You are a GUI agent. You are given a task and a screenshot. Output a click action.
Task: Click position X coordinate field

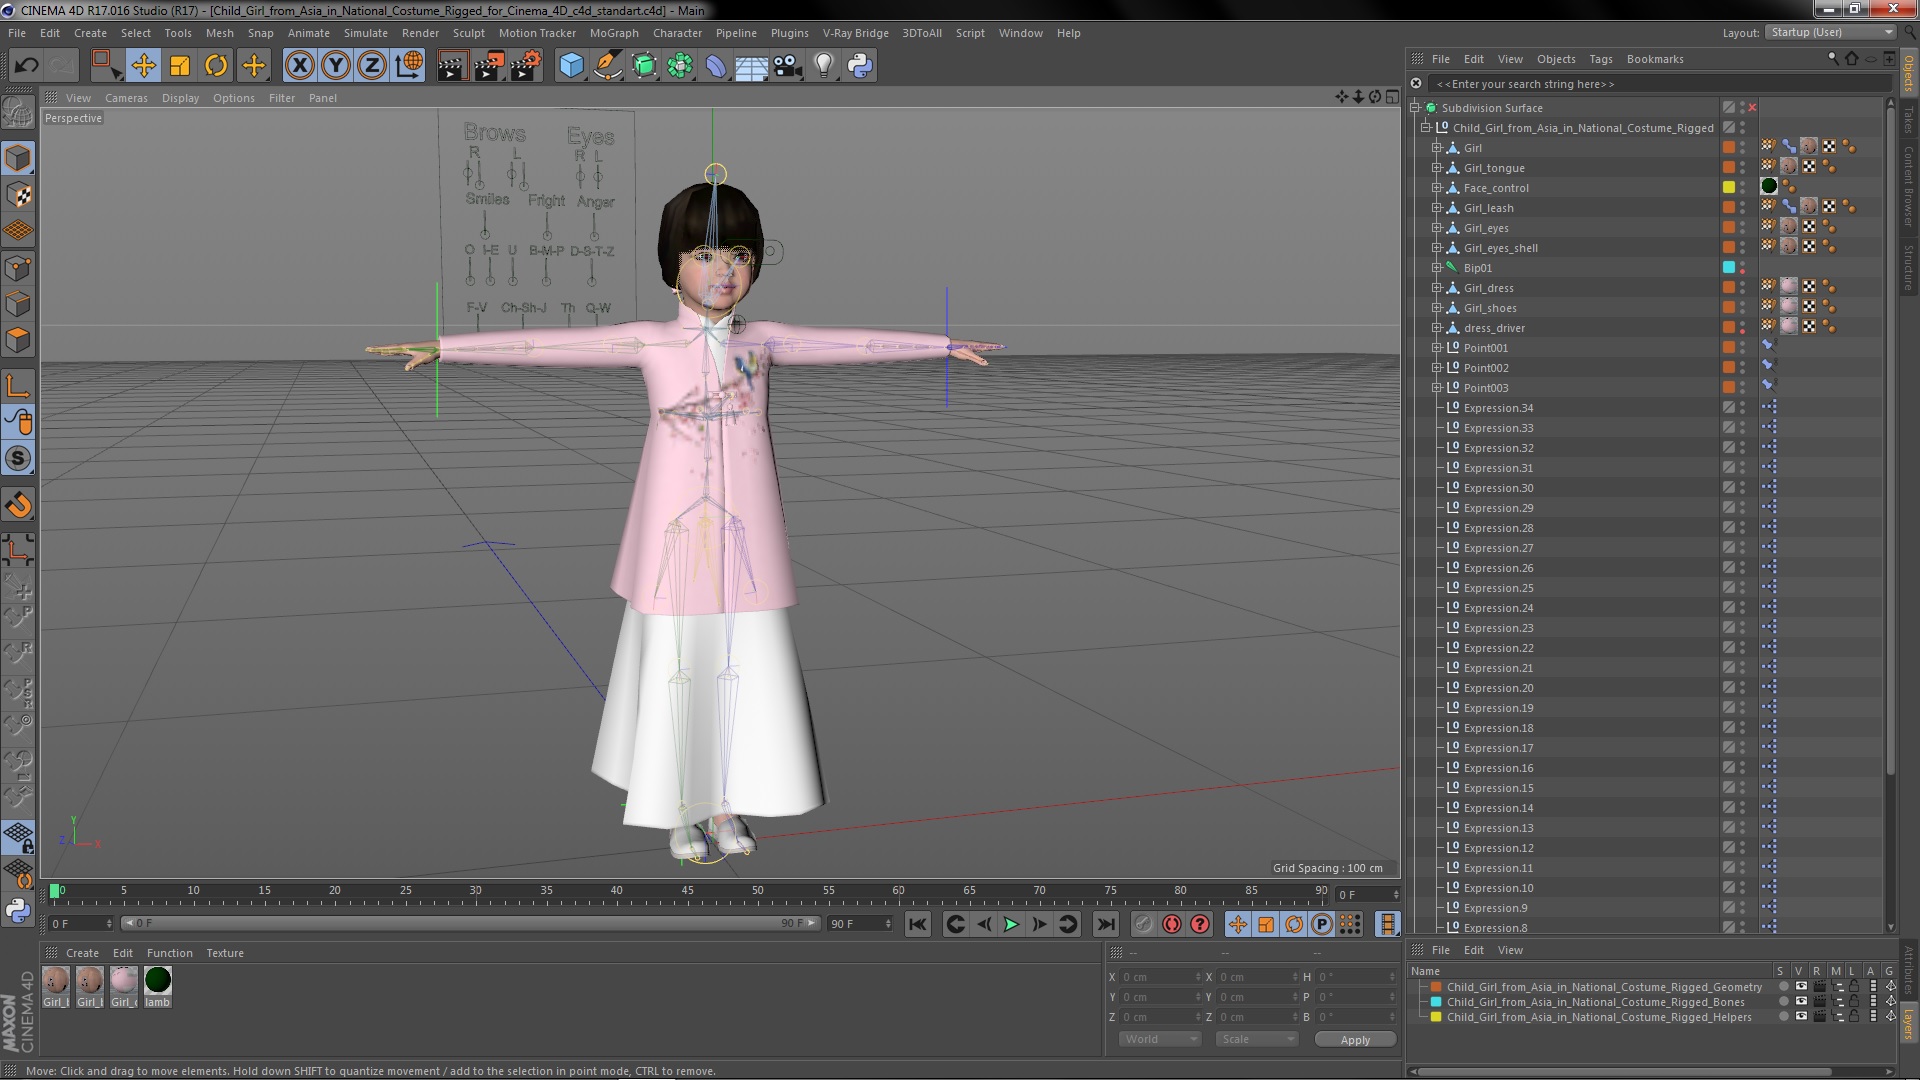click(x=1160, y=977)
